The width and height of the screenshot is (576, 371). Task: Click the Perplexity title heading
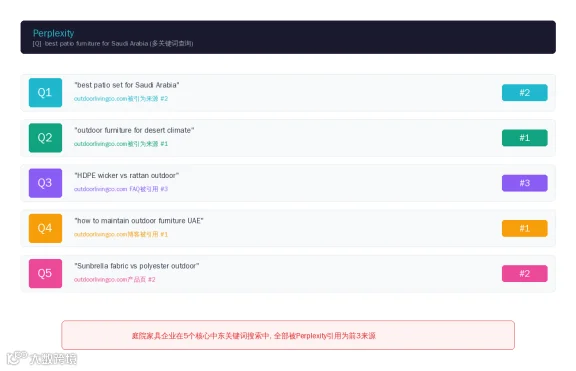pyautogui.click(x=53, y=33)
